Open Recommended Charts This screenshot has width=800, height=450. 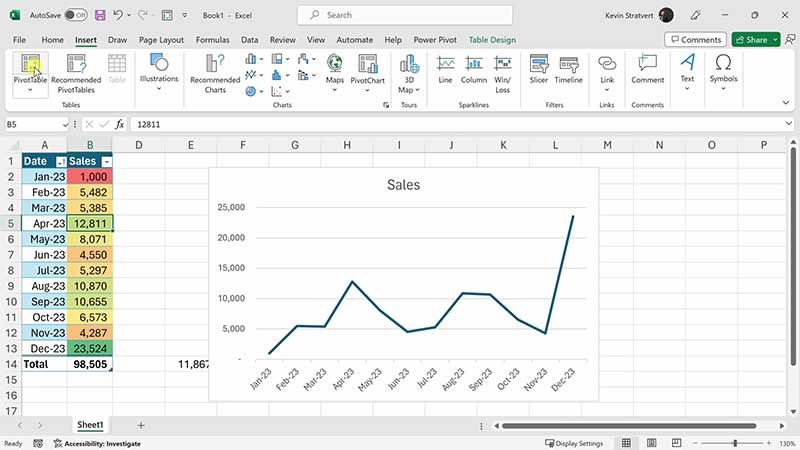click(215, 73)
